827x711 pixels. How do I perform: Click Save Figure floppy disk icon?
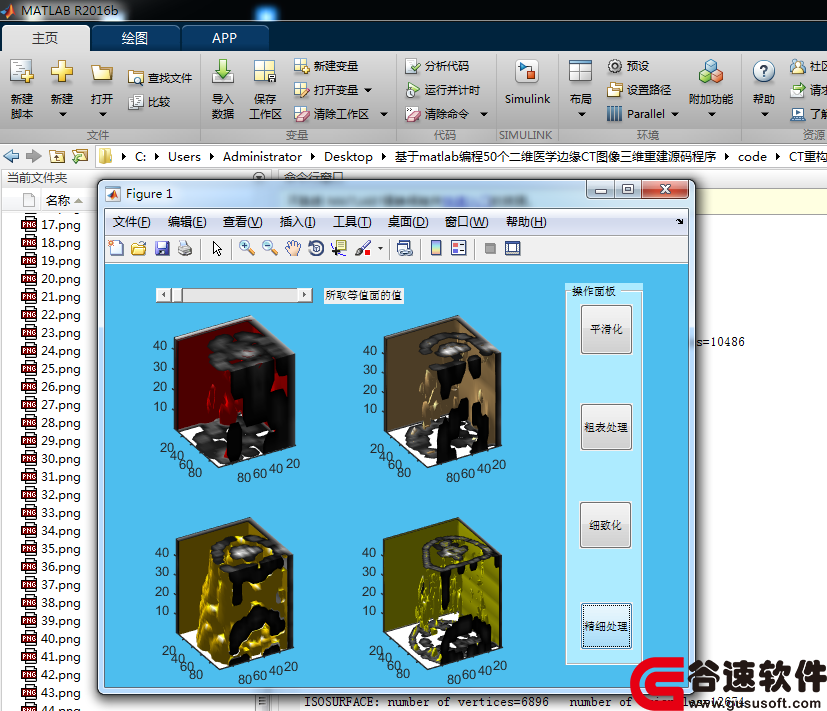point(162,248)
